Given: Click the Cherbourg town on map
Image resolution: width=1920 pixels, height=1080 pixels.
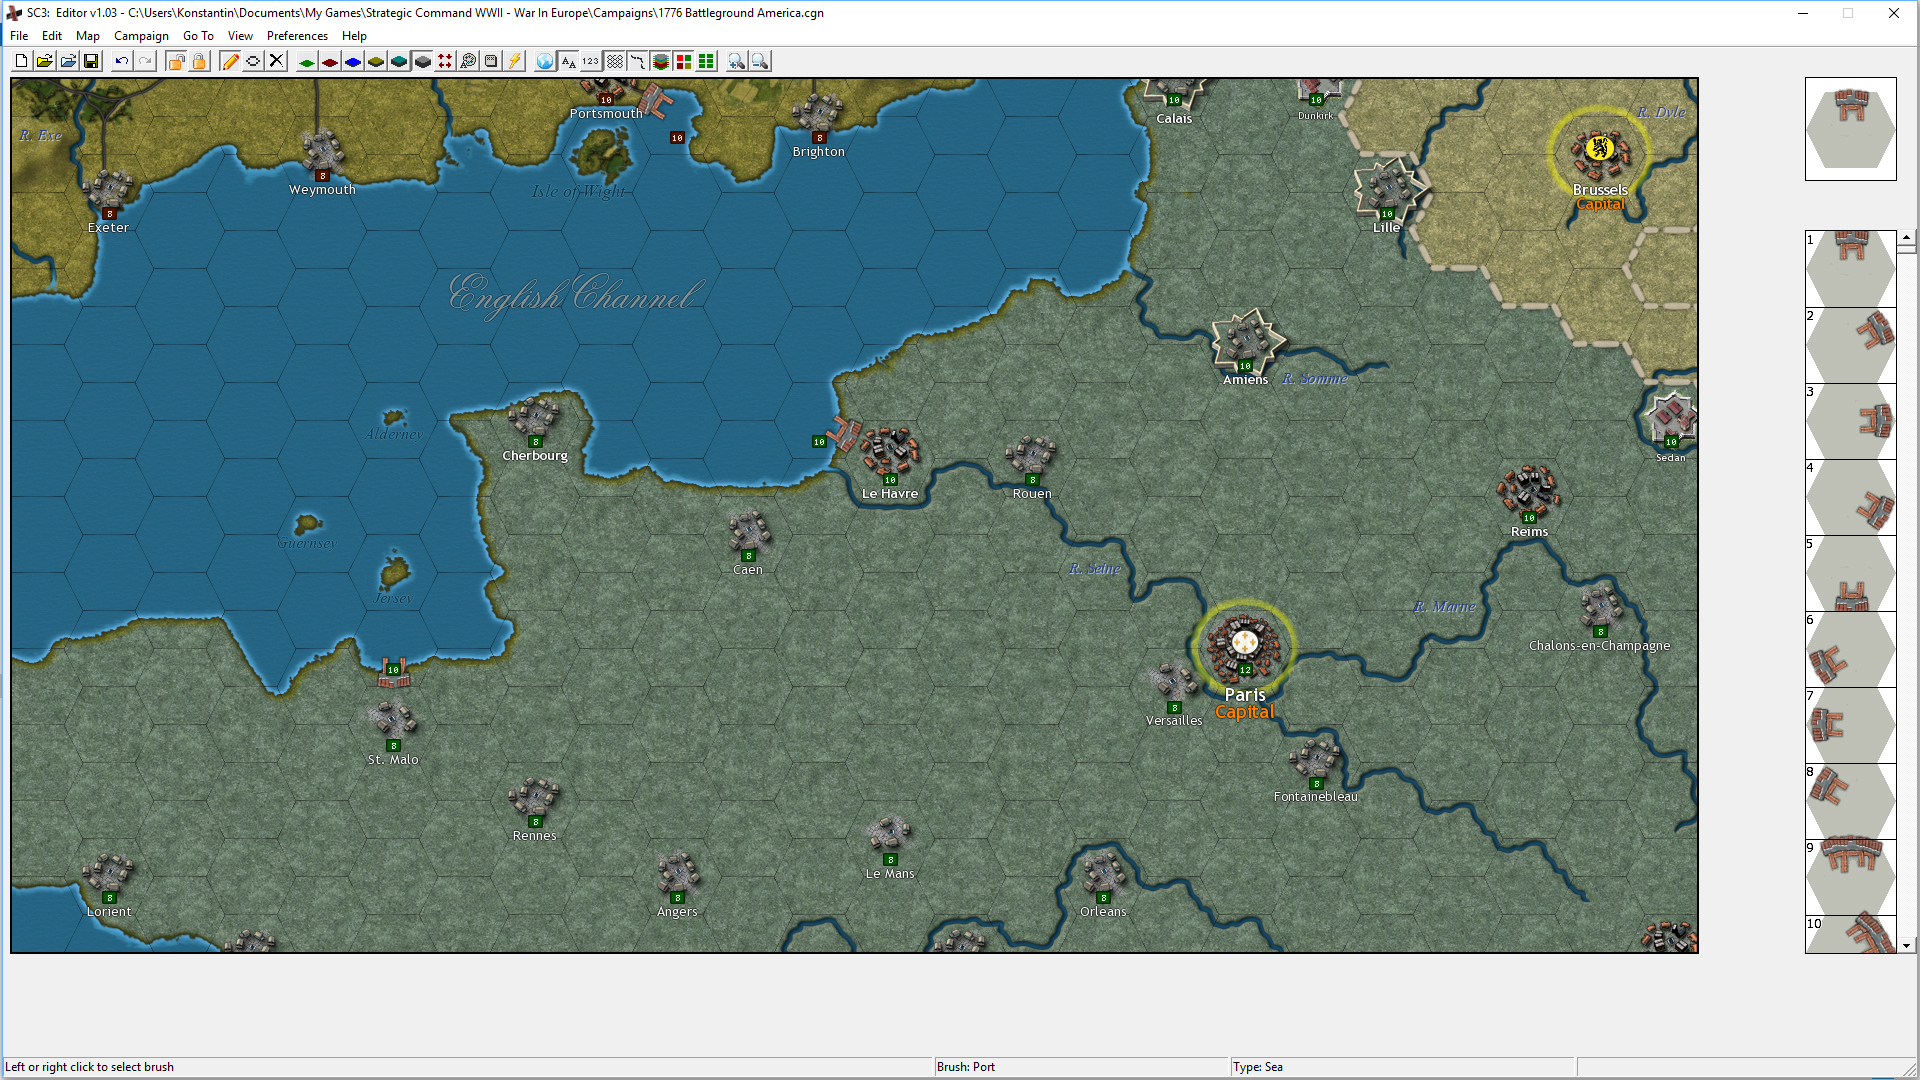Looking at the screenshot, I should pyautogui.click(x=534, y=417).
